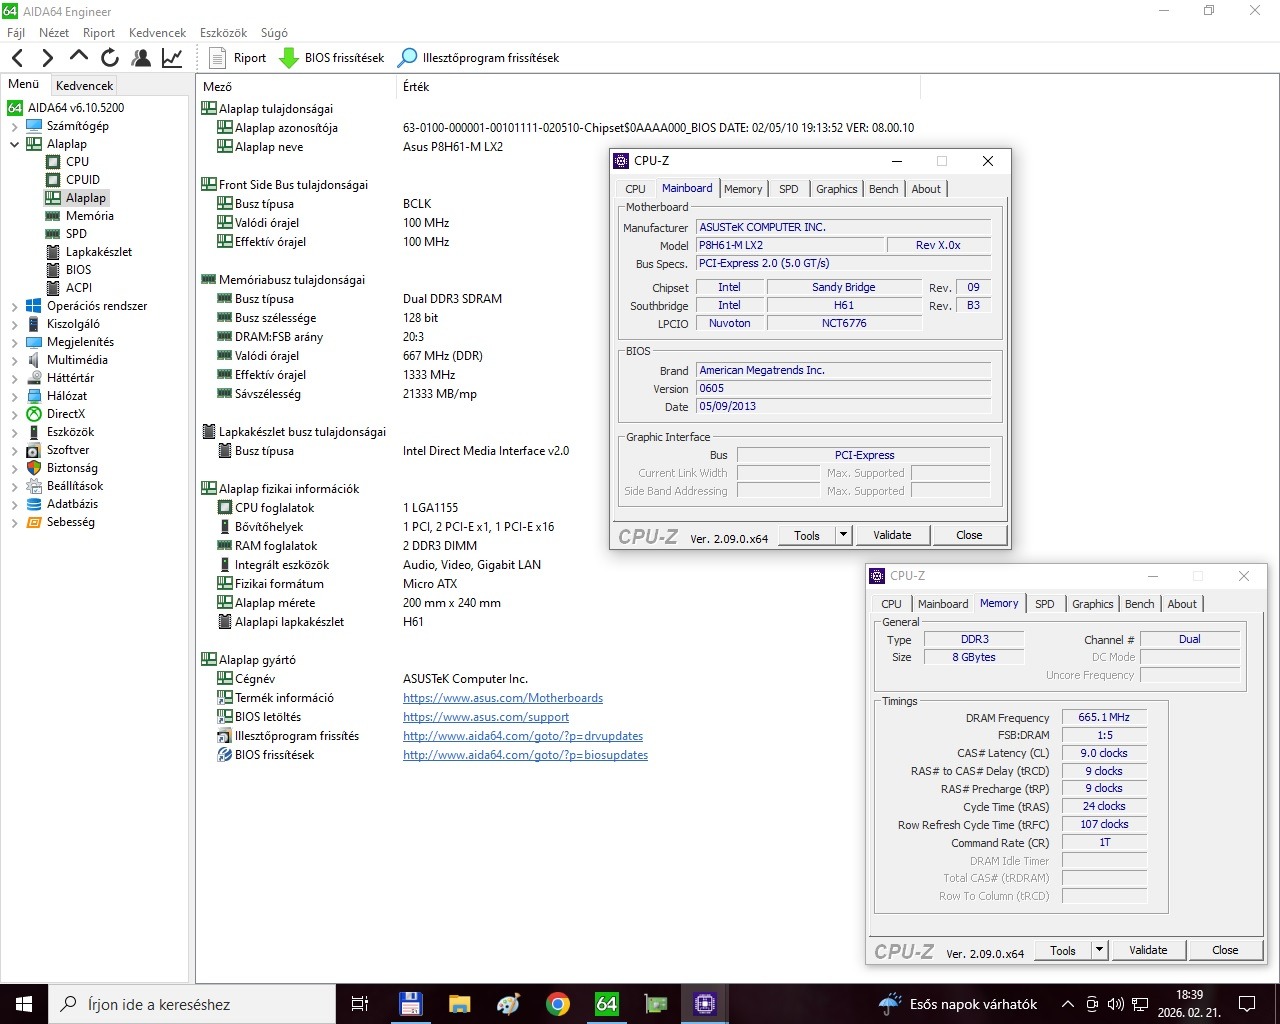Open the graph chart icon in toolbar
This screenshot has width=1280, height=1024.
coord(172,58)
